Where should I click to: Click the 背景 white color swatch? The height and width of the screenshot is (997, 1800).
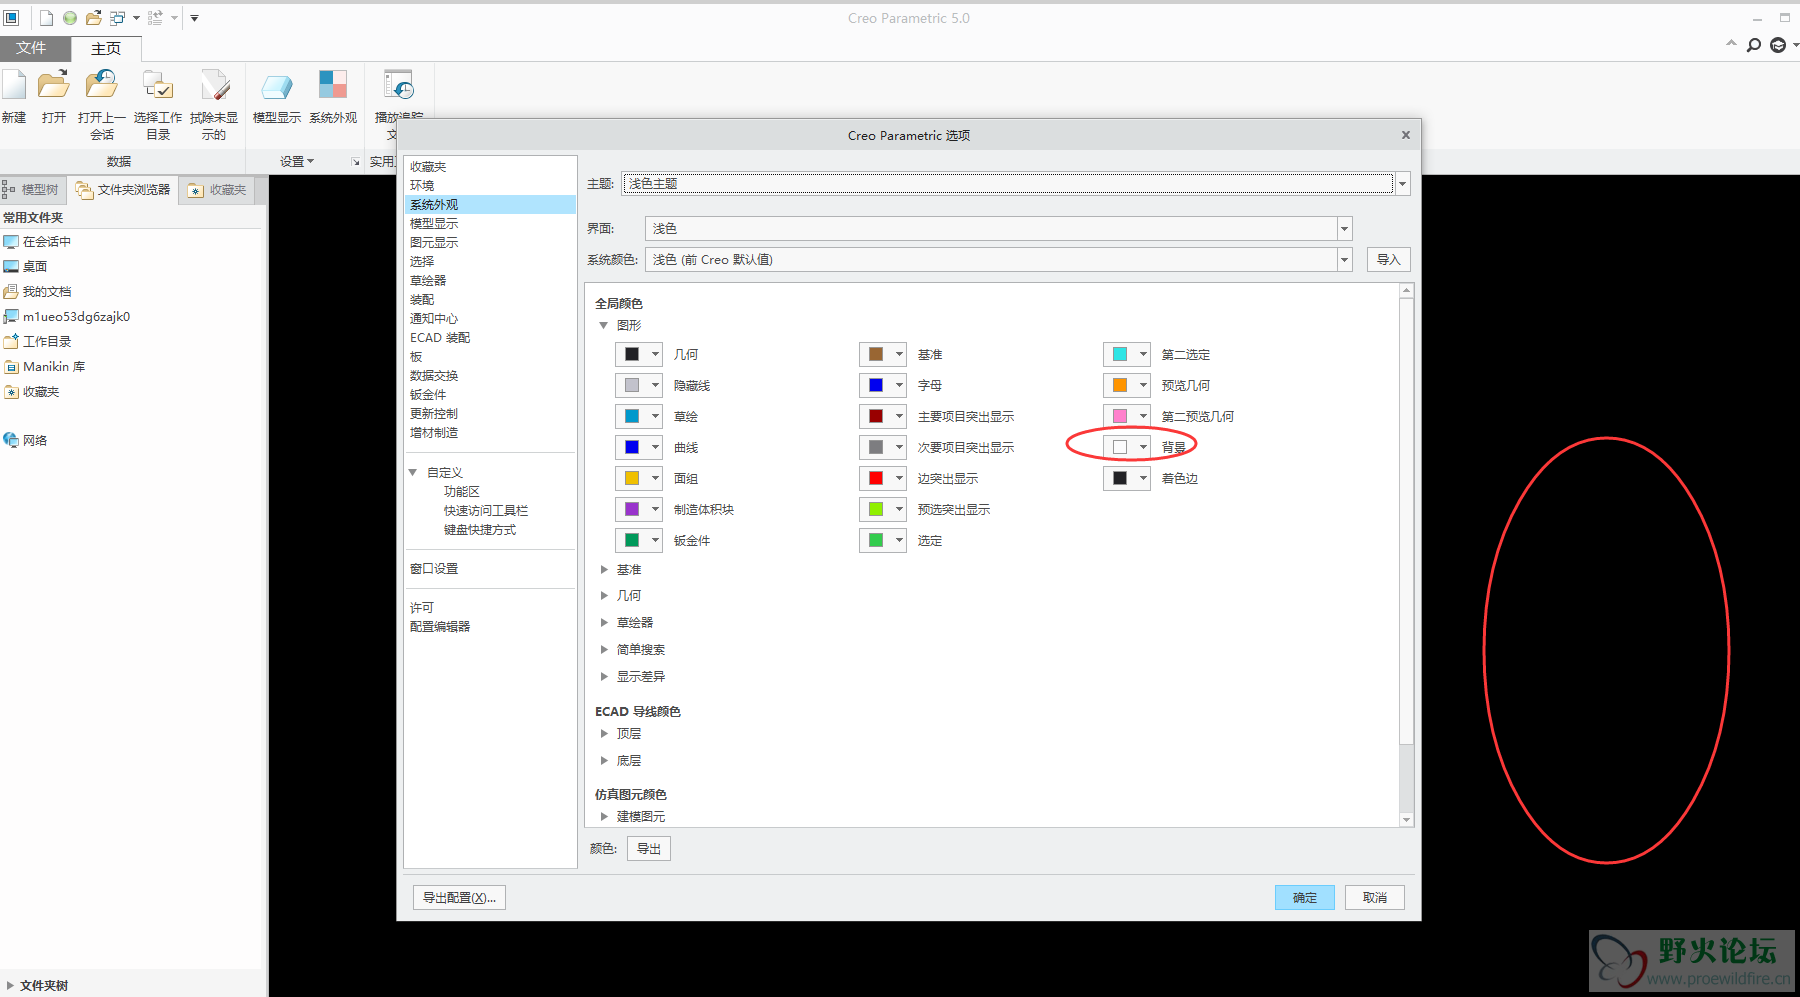(x=1120, y=447)
